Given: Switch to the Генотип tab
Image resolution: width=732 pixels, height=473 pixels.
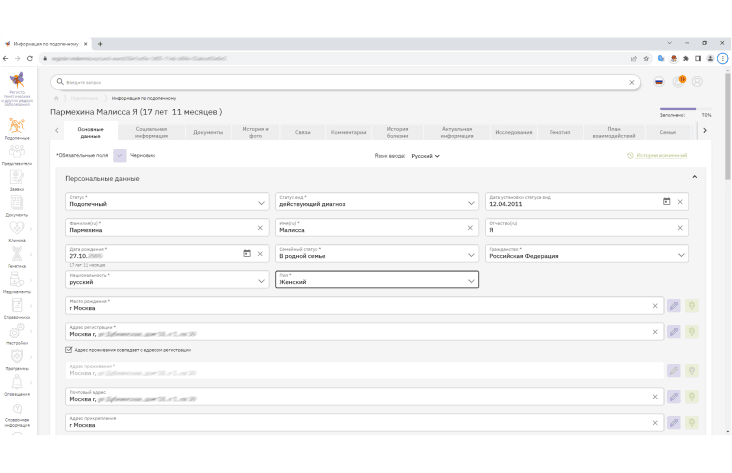Looking at the screenshot, I should pyautogui.click(x=560, y=132).
